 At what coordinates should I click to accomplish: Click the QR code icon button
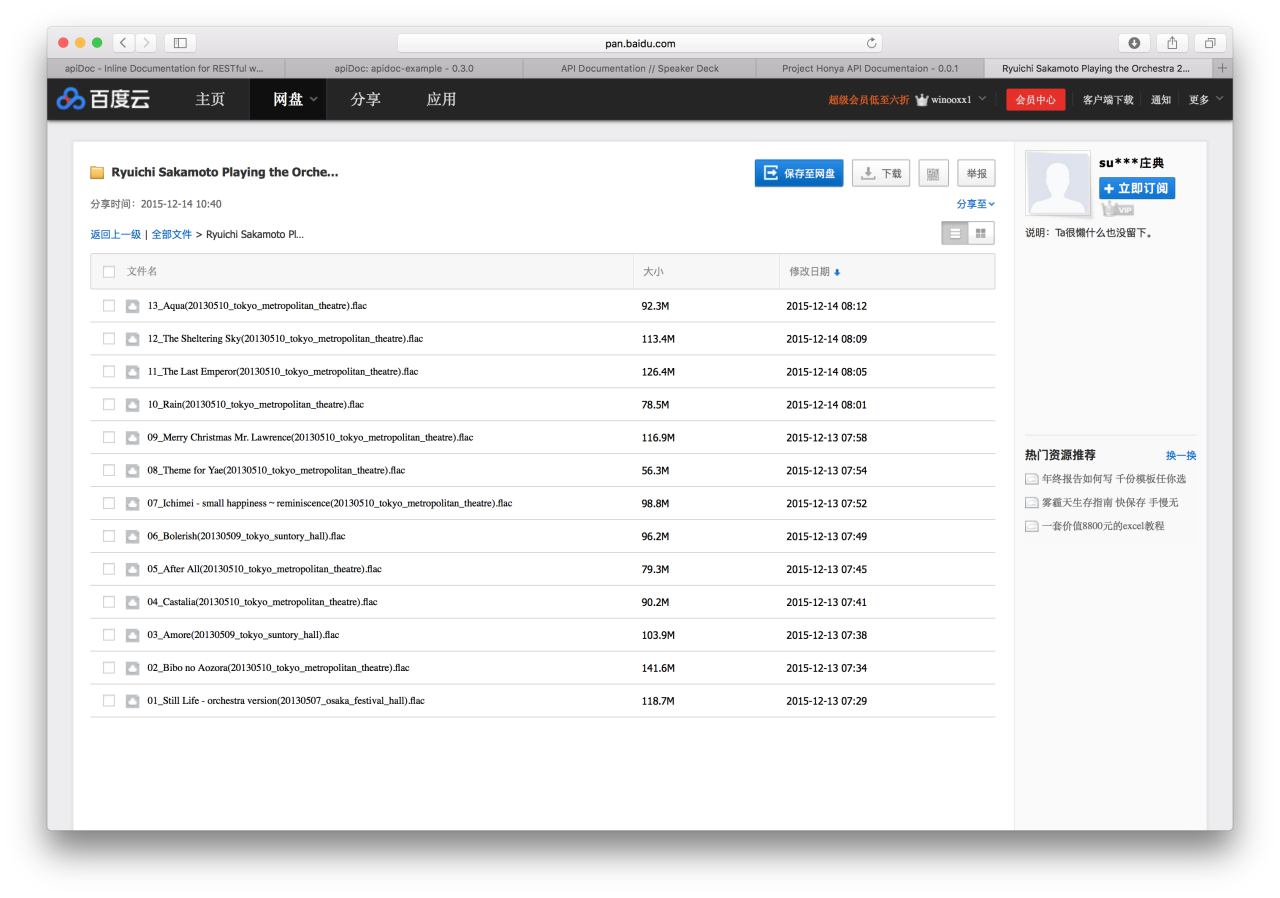[x=933, y=173]
